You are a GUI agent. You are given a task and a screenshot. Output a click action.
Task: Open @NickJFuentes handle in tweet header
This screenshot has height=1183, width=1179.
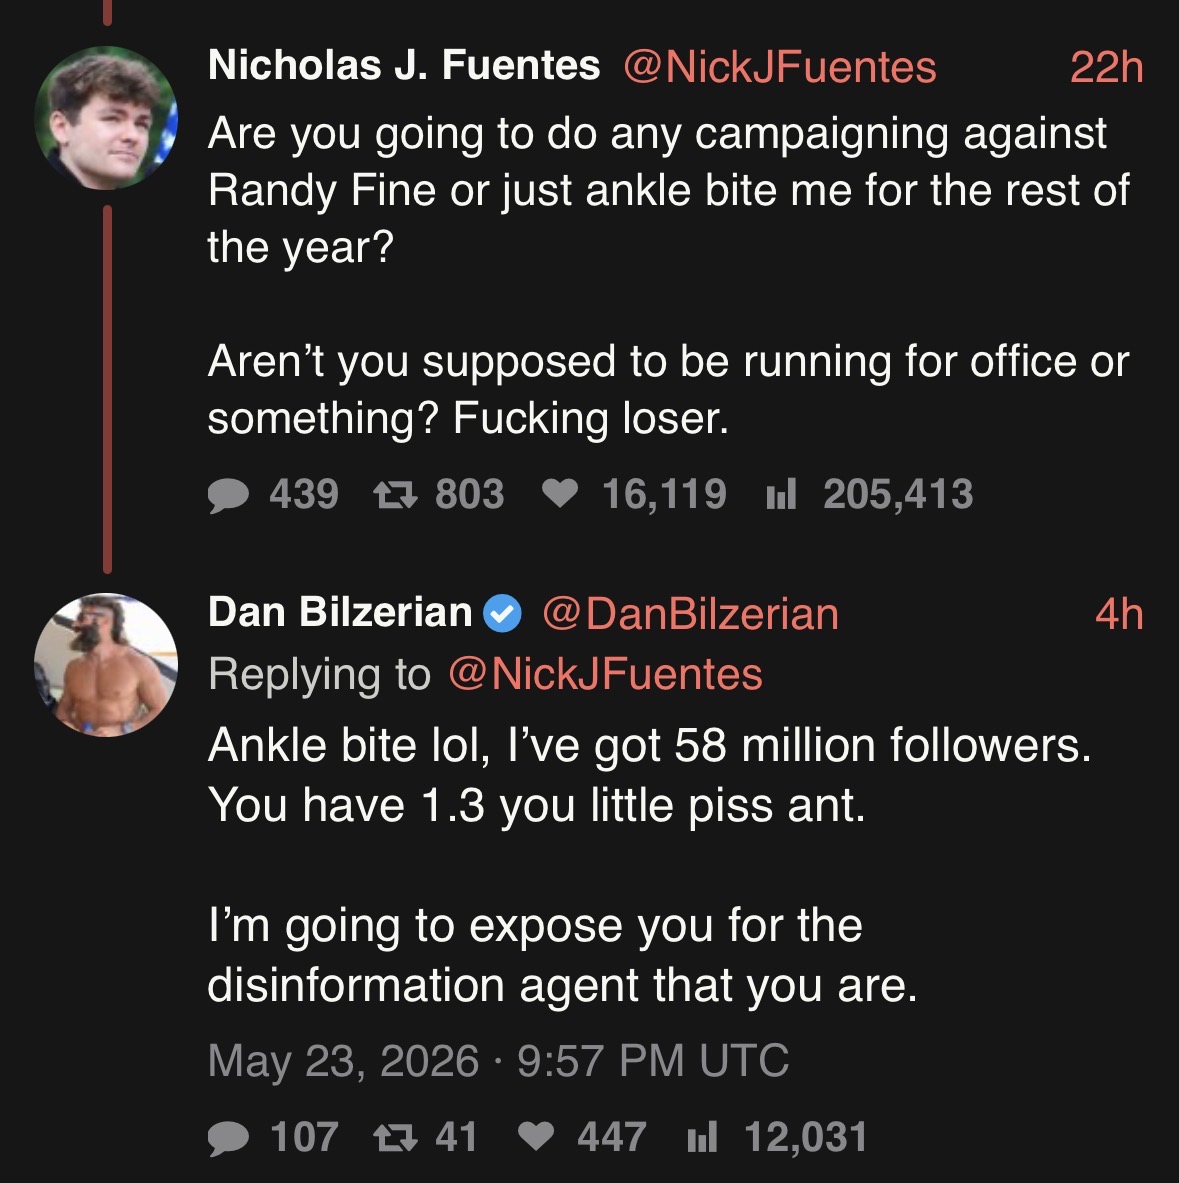point(780,66)
